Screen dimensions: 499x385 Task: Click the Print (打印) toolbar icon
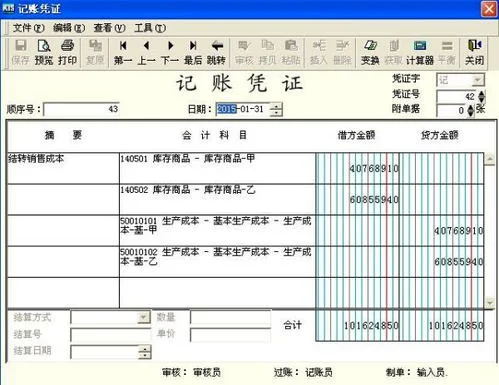pos(67,53)
